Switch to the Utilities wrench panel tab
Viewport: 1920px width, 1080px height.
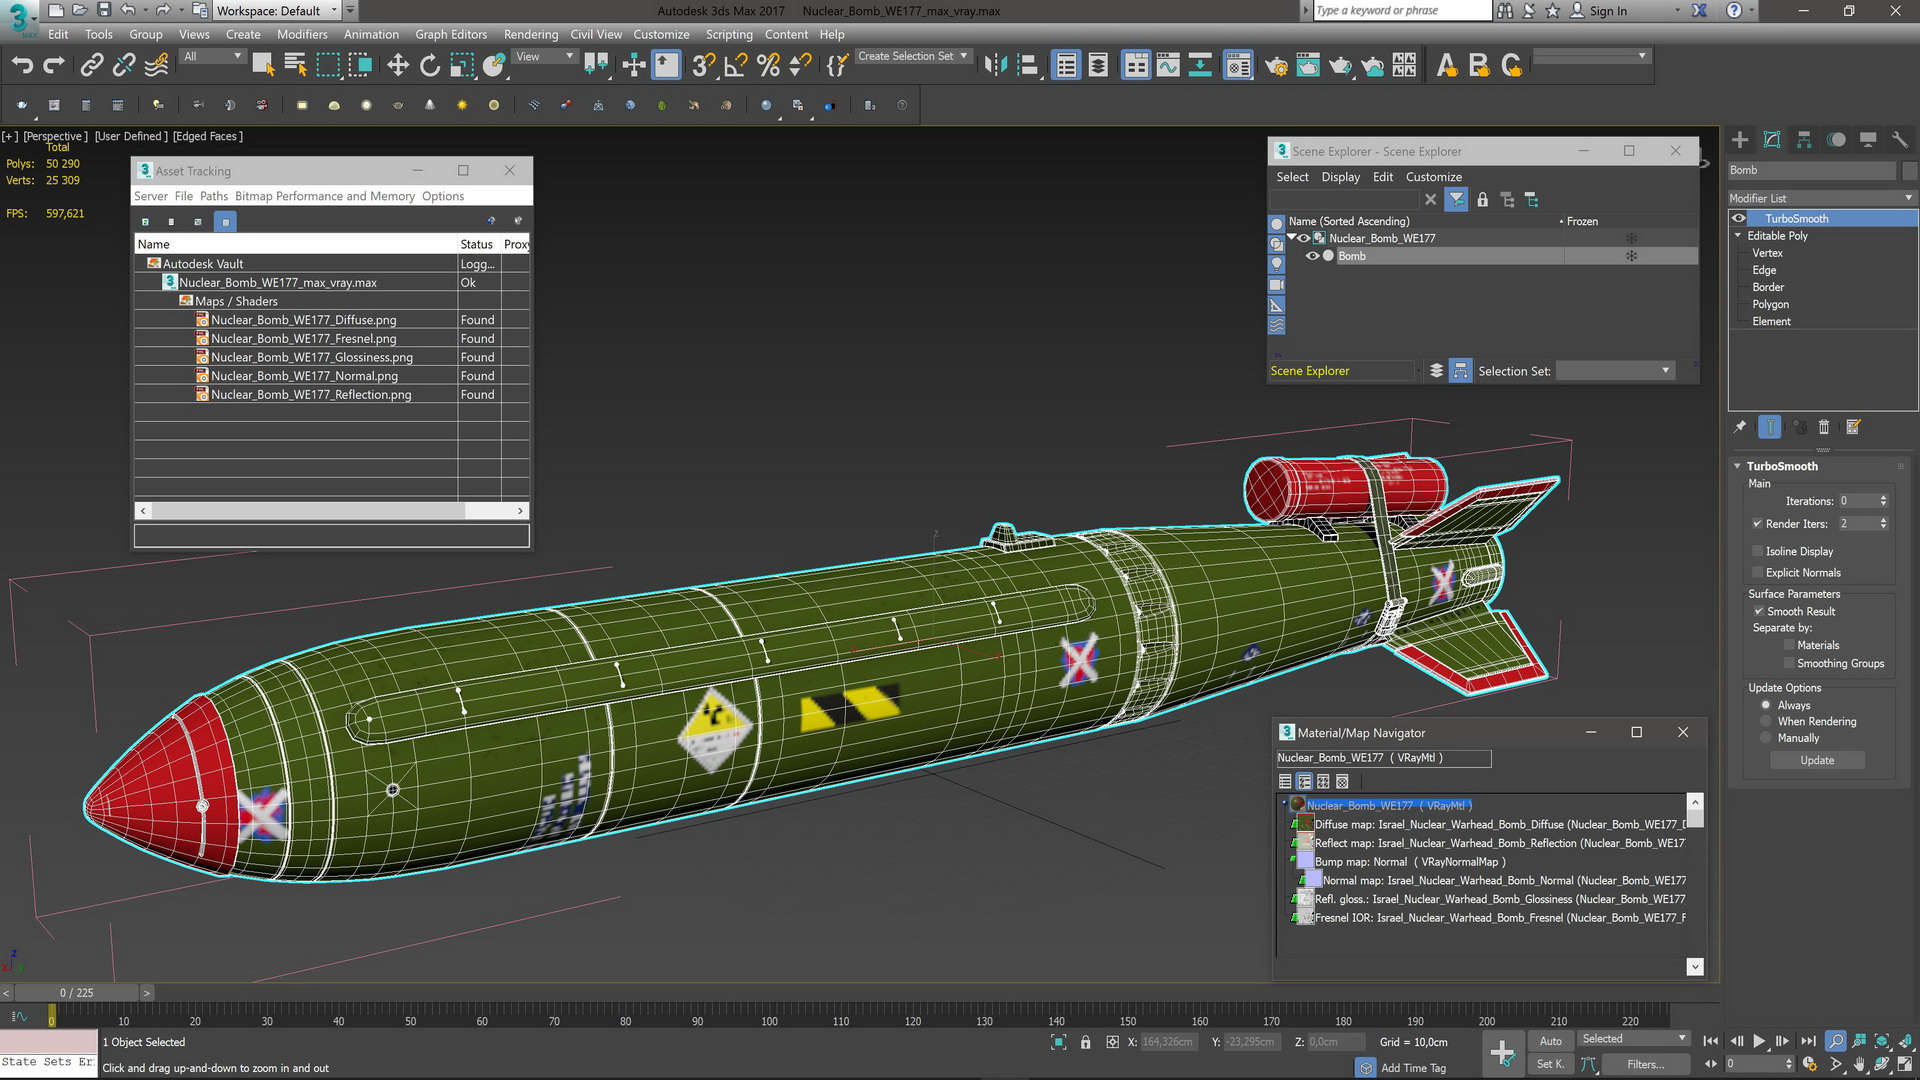[1900, 140]
